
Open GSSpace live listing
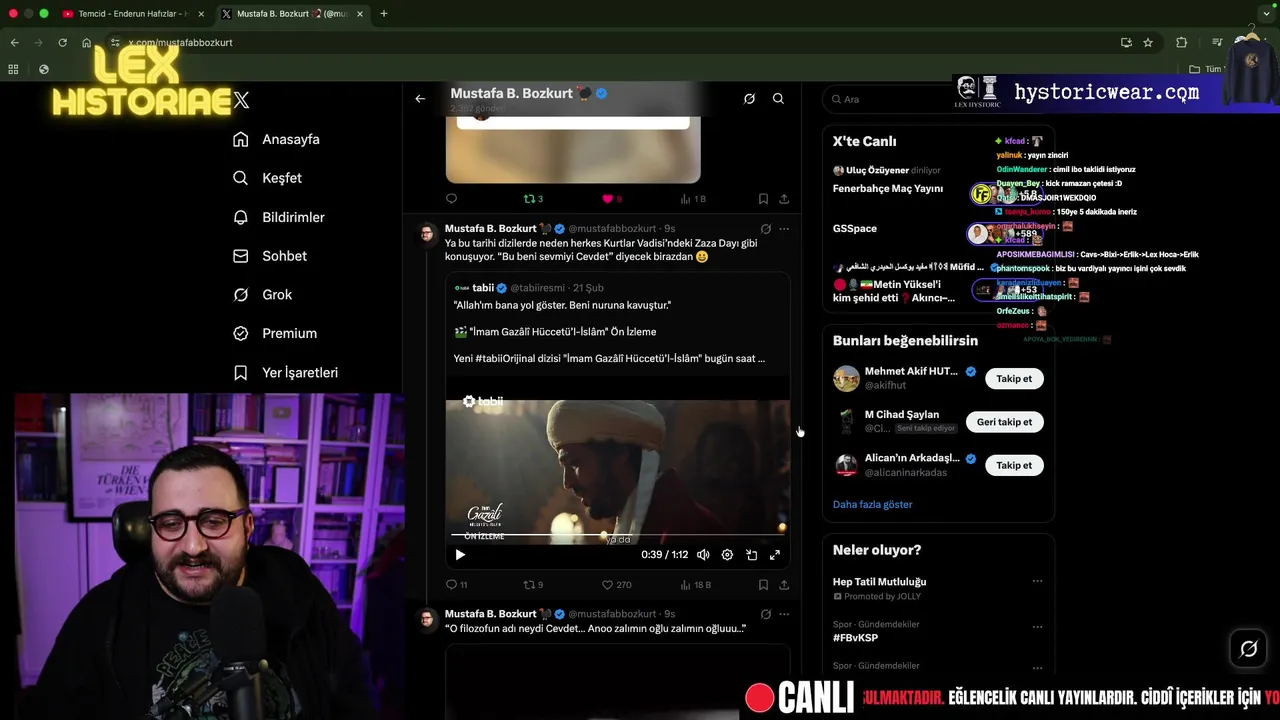point(855,229)
